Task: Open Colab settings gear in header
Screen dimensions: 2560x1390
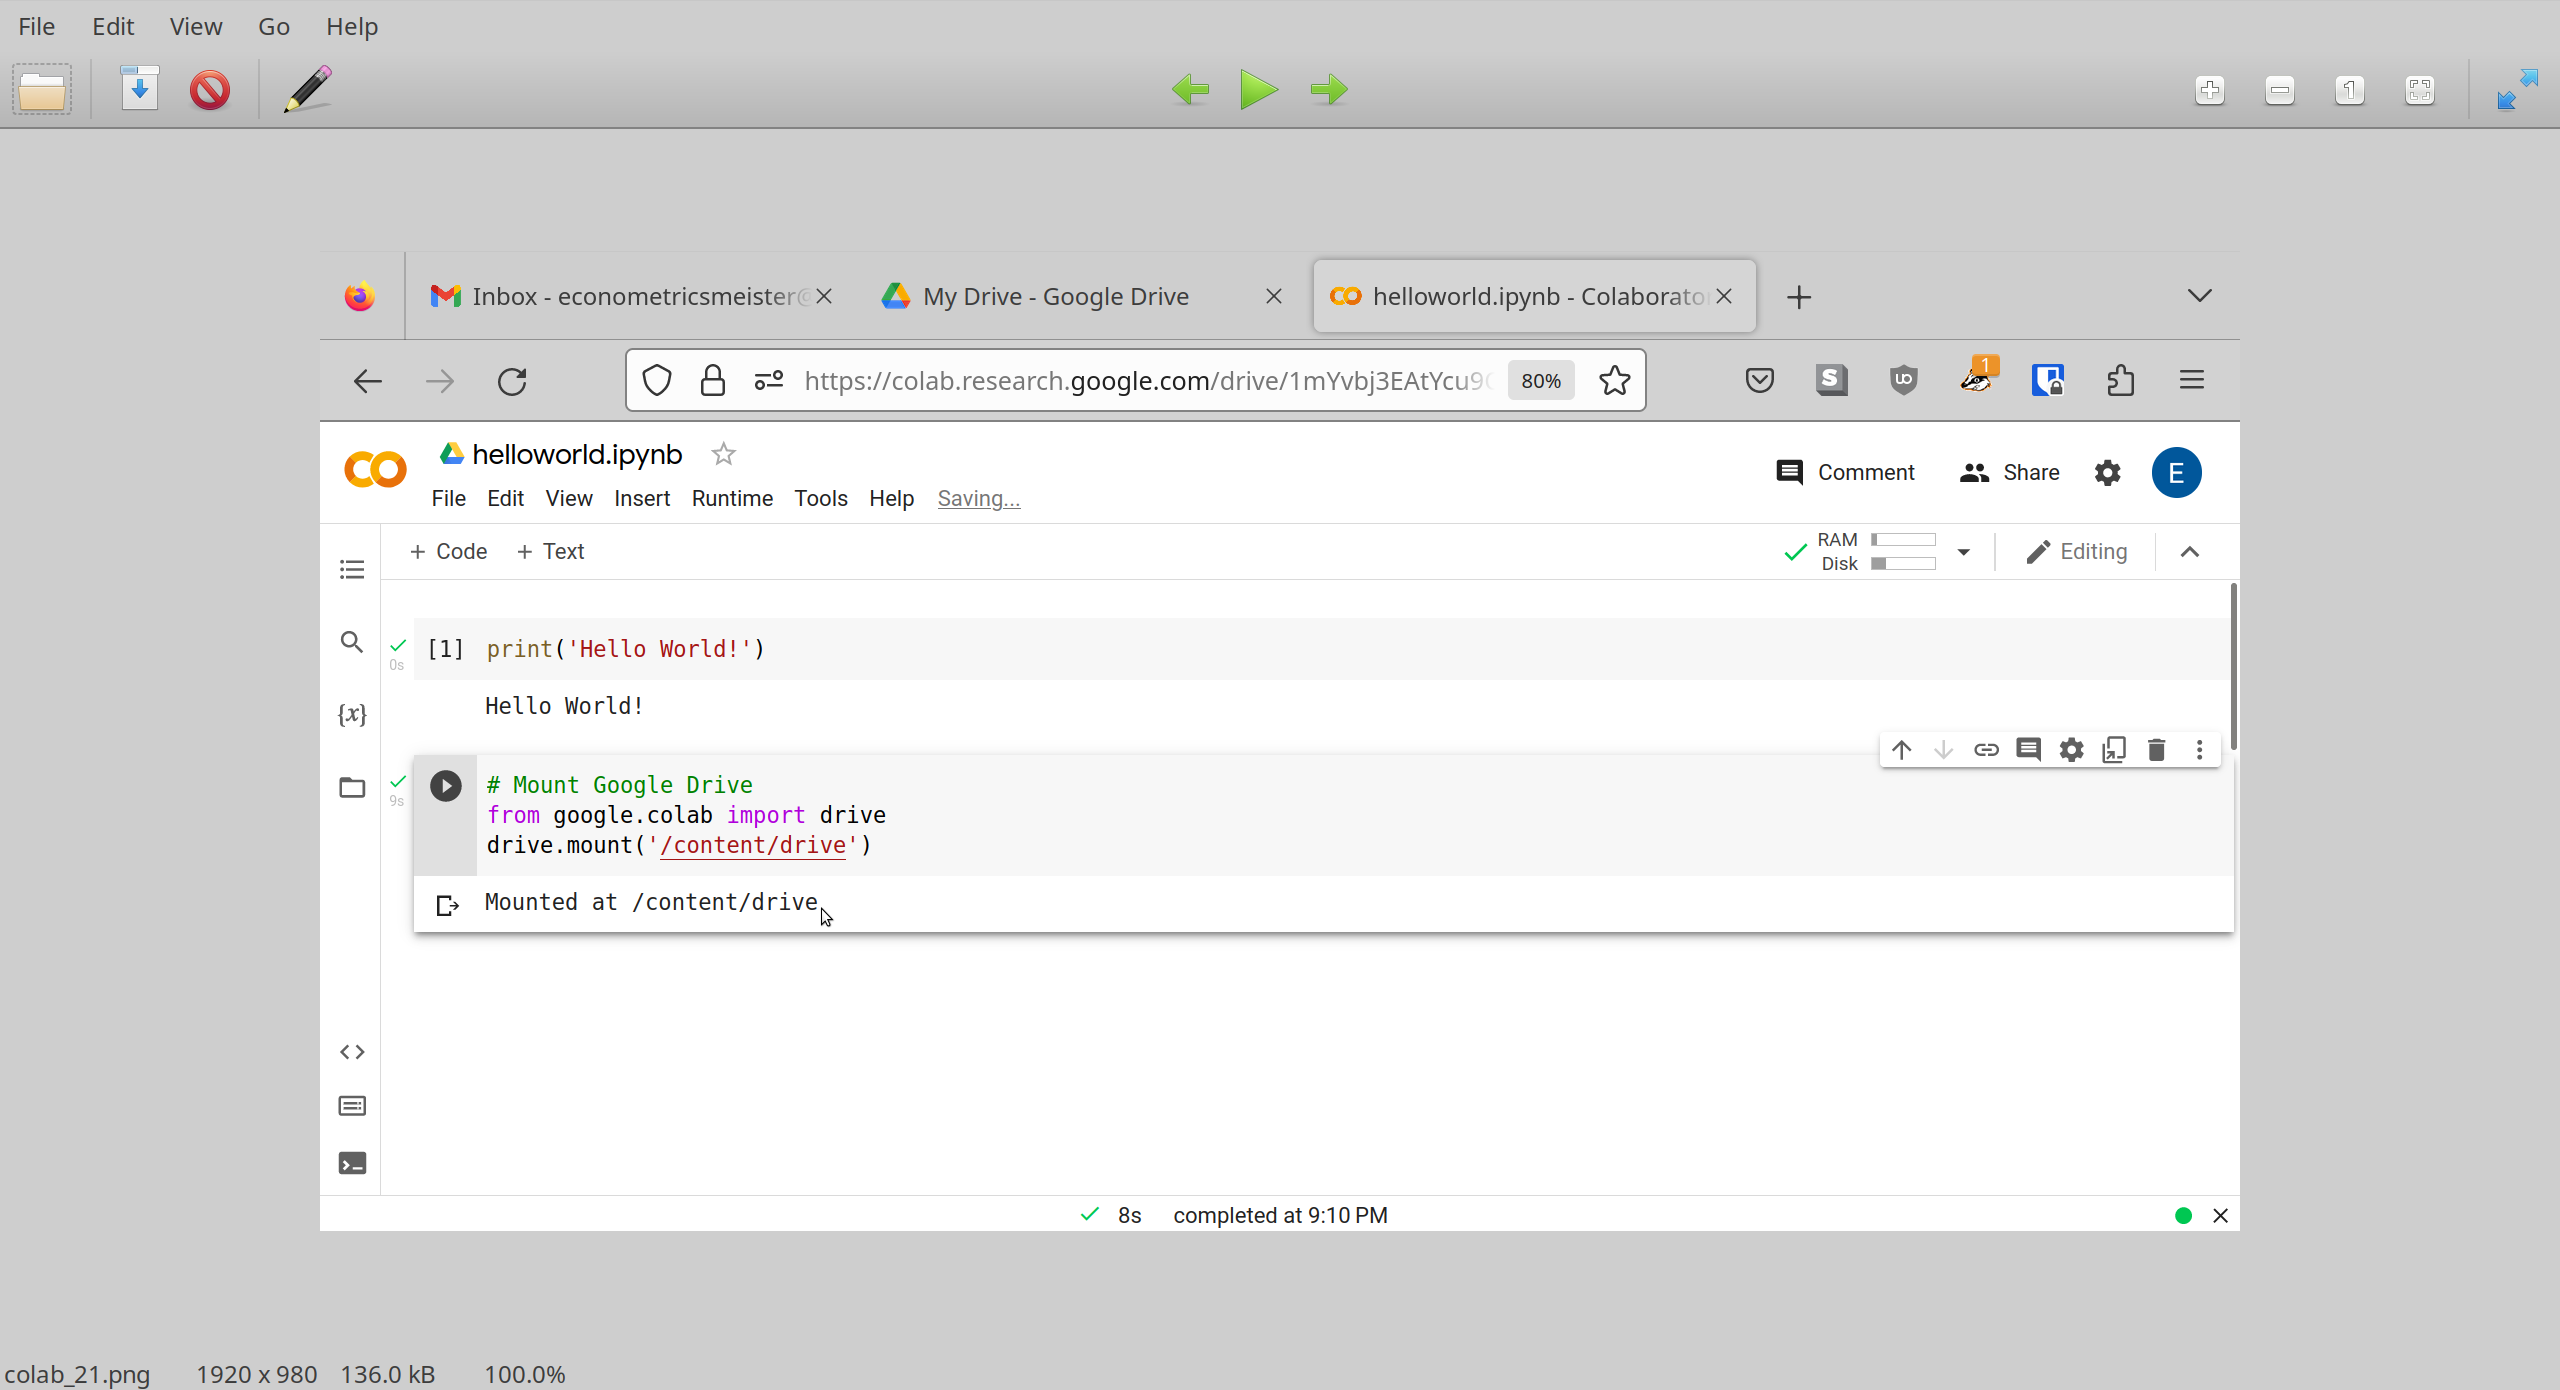Action: click(x=2108, y=472)
